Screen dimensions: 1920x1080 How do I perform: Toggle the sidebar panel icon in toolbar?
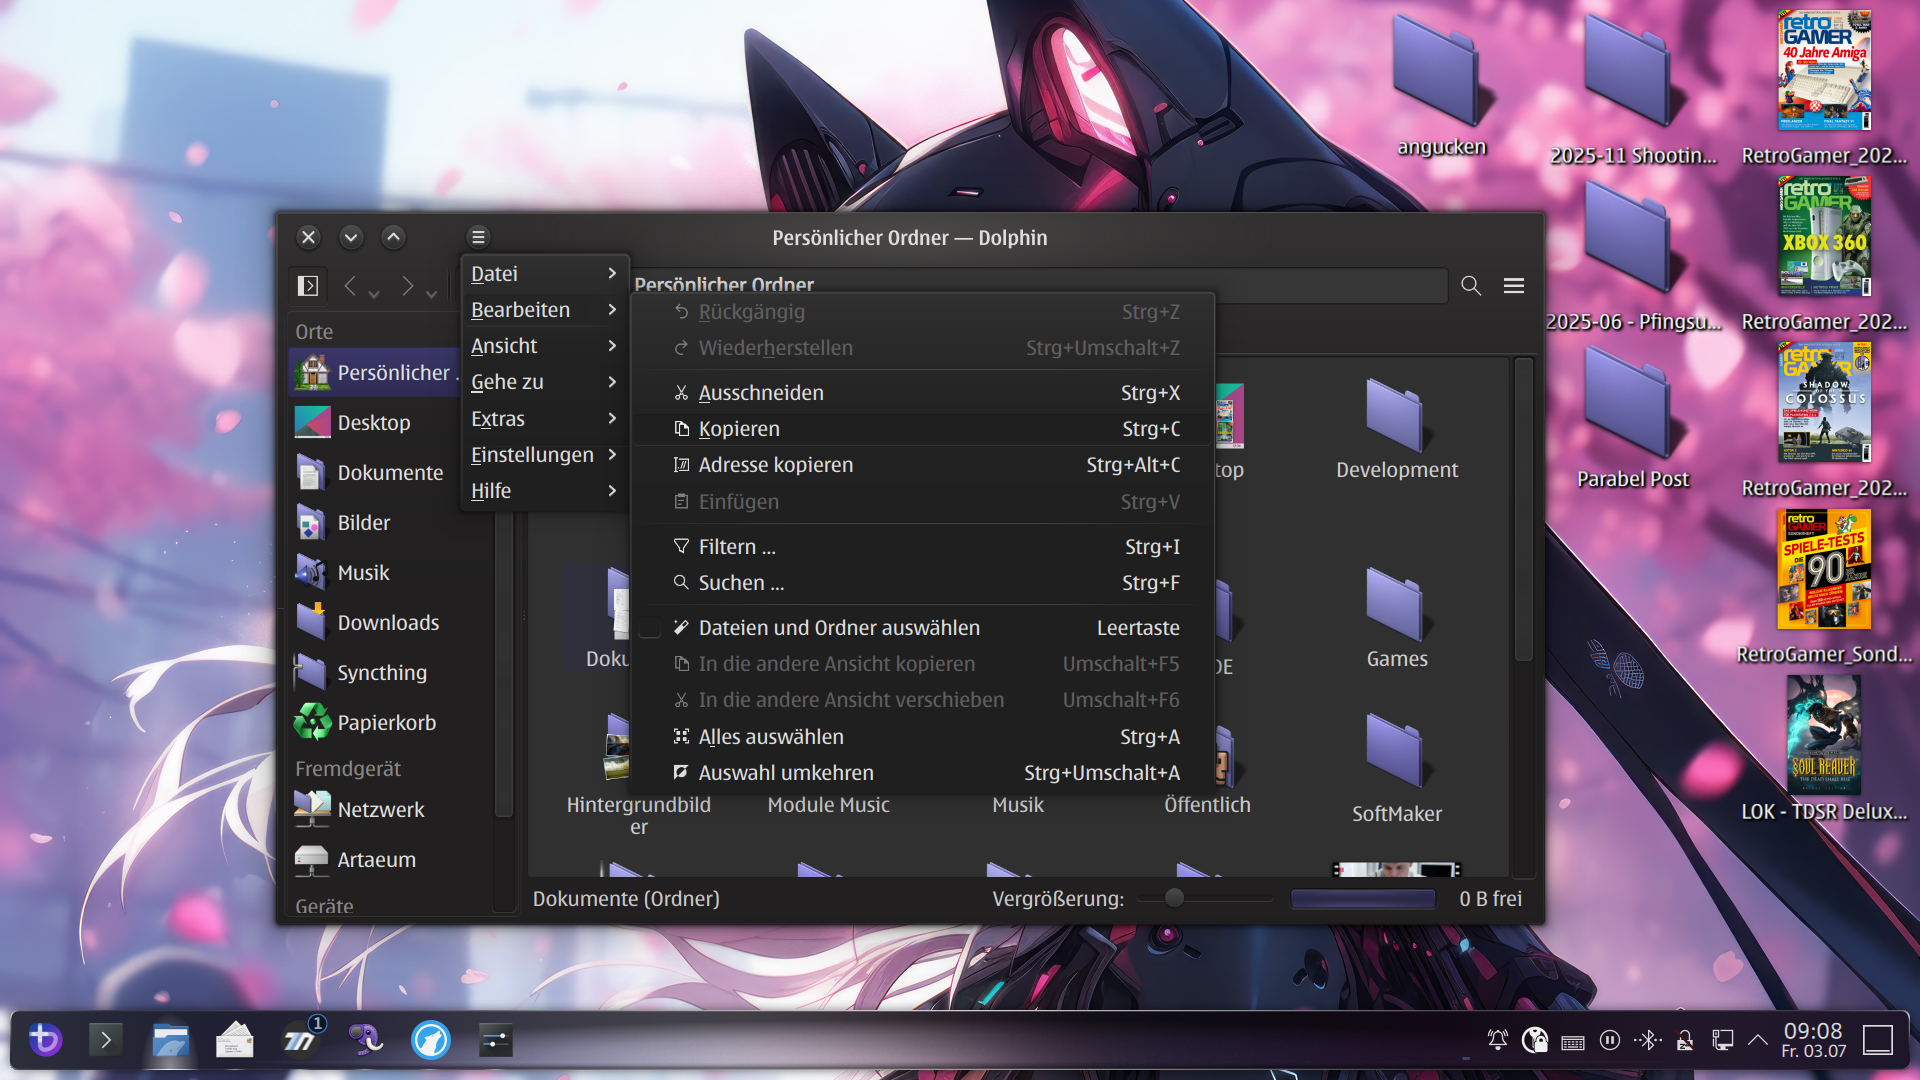pyautogui.click(x=308, y=286)
